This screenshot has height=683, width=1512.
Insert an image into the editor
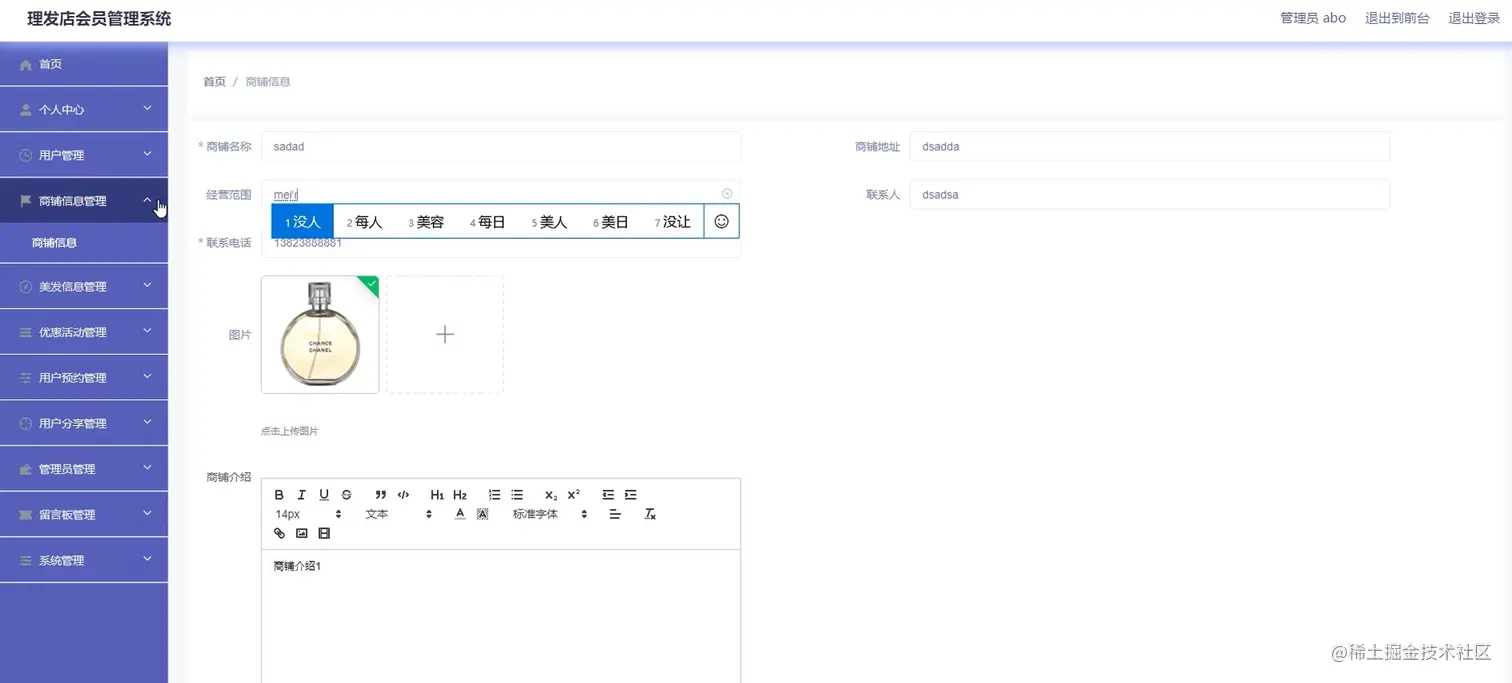click(301, 533)
